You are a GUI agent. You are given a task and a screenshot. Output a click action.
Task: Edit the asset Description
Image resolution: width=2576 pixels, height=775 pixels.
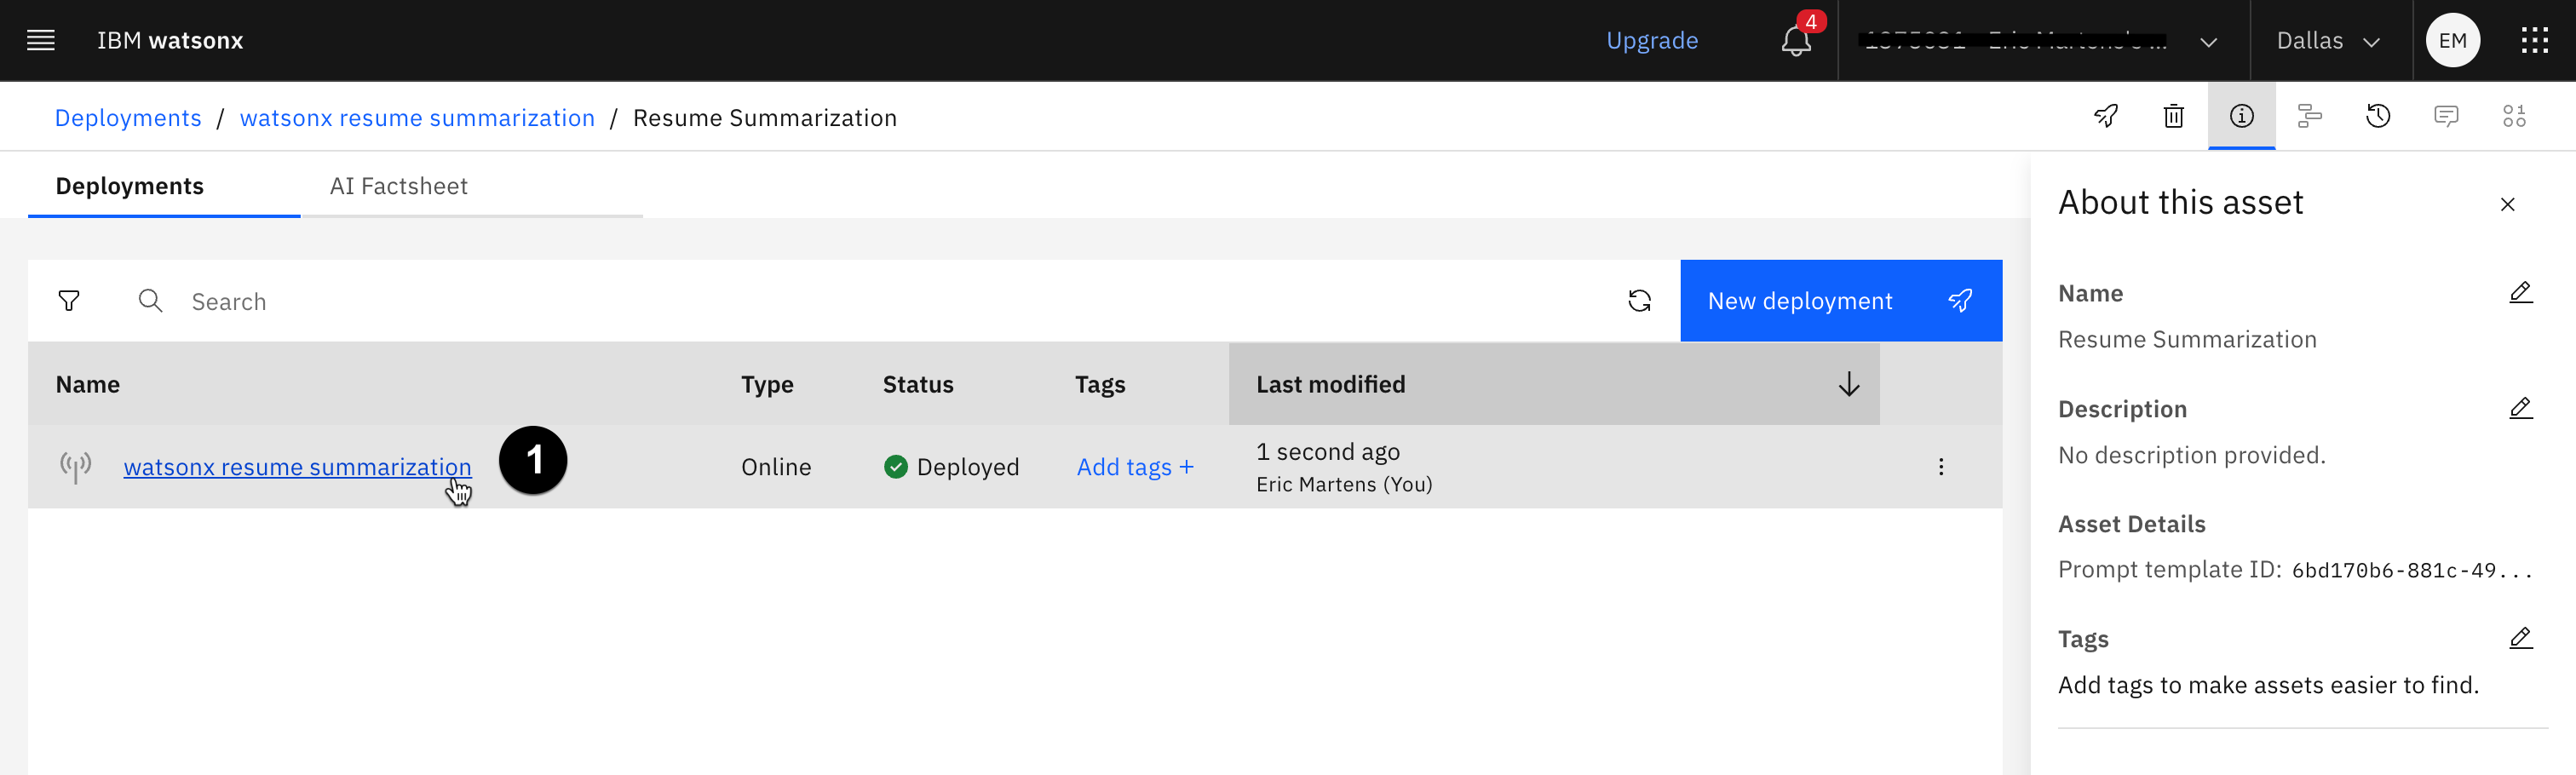pos(2520,409)
